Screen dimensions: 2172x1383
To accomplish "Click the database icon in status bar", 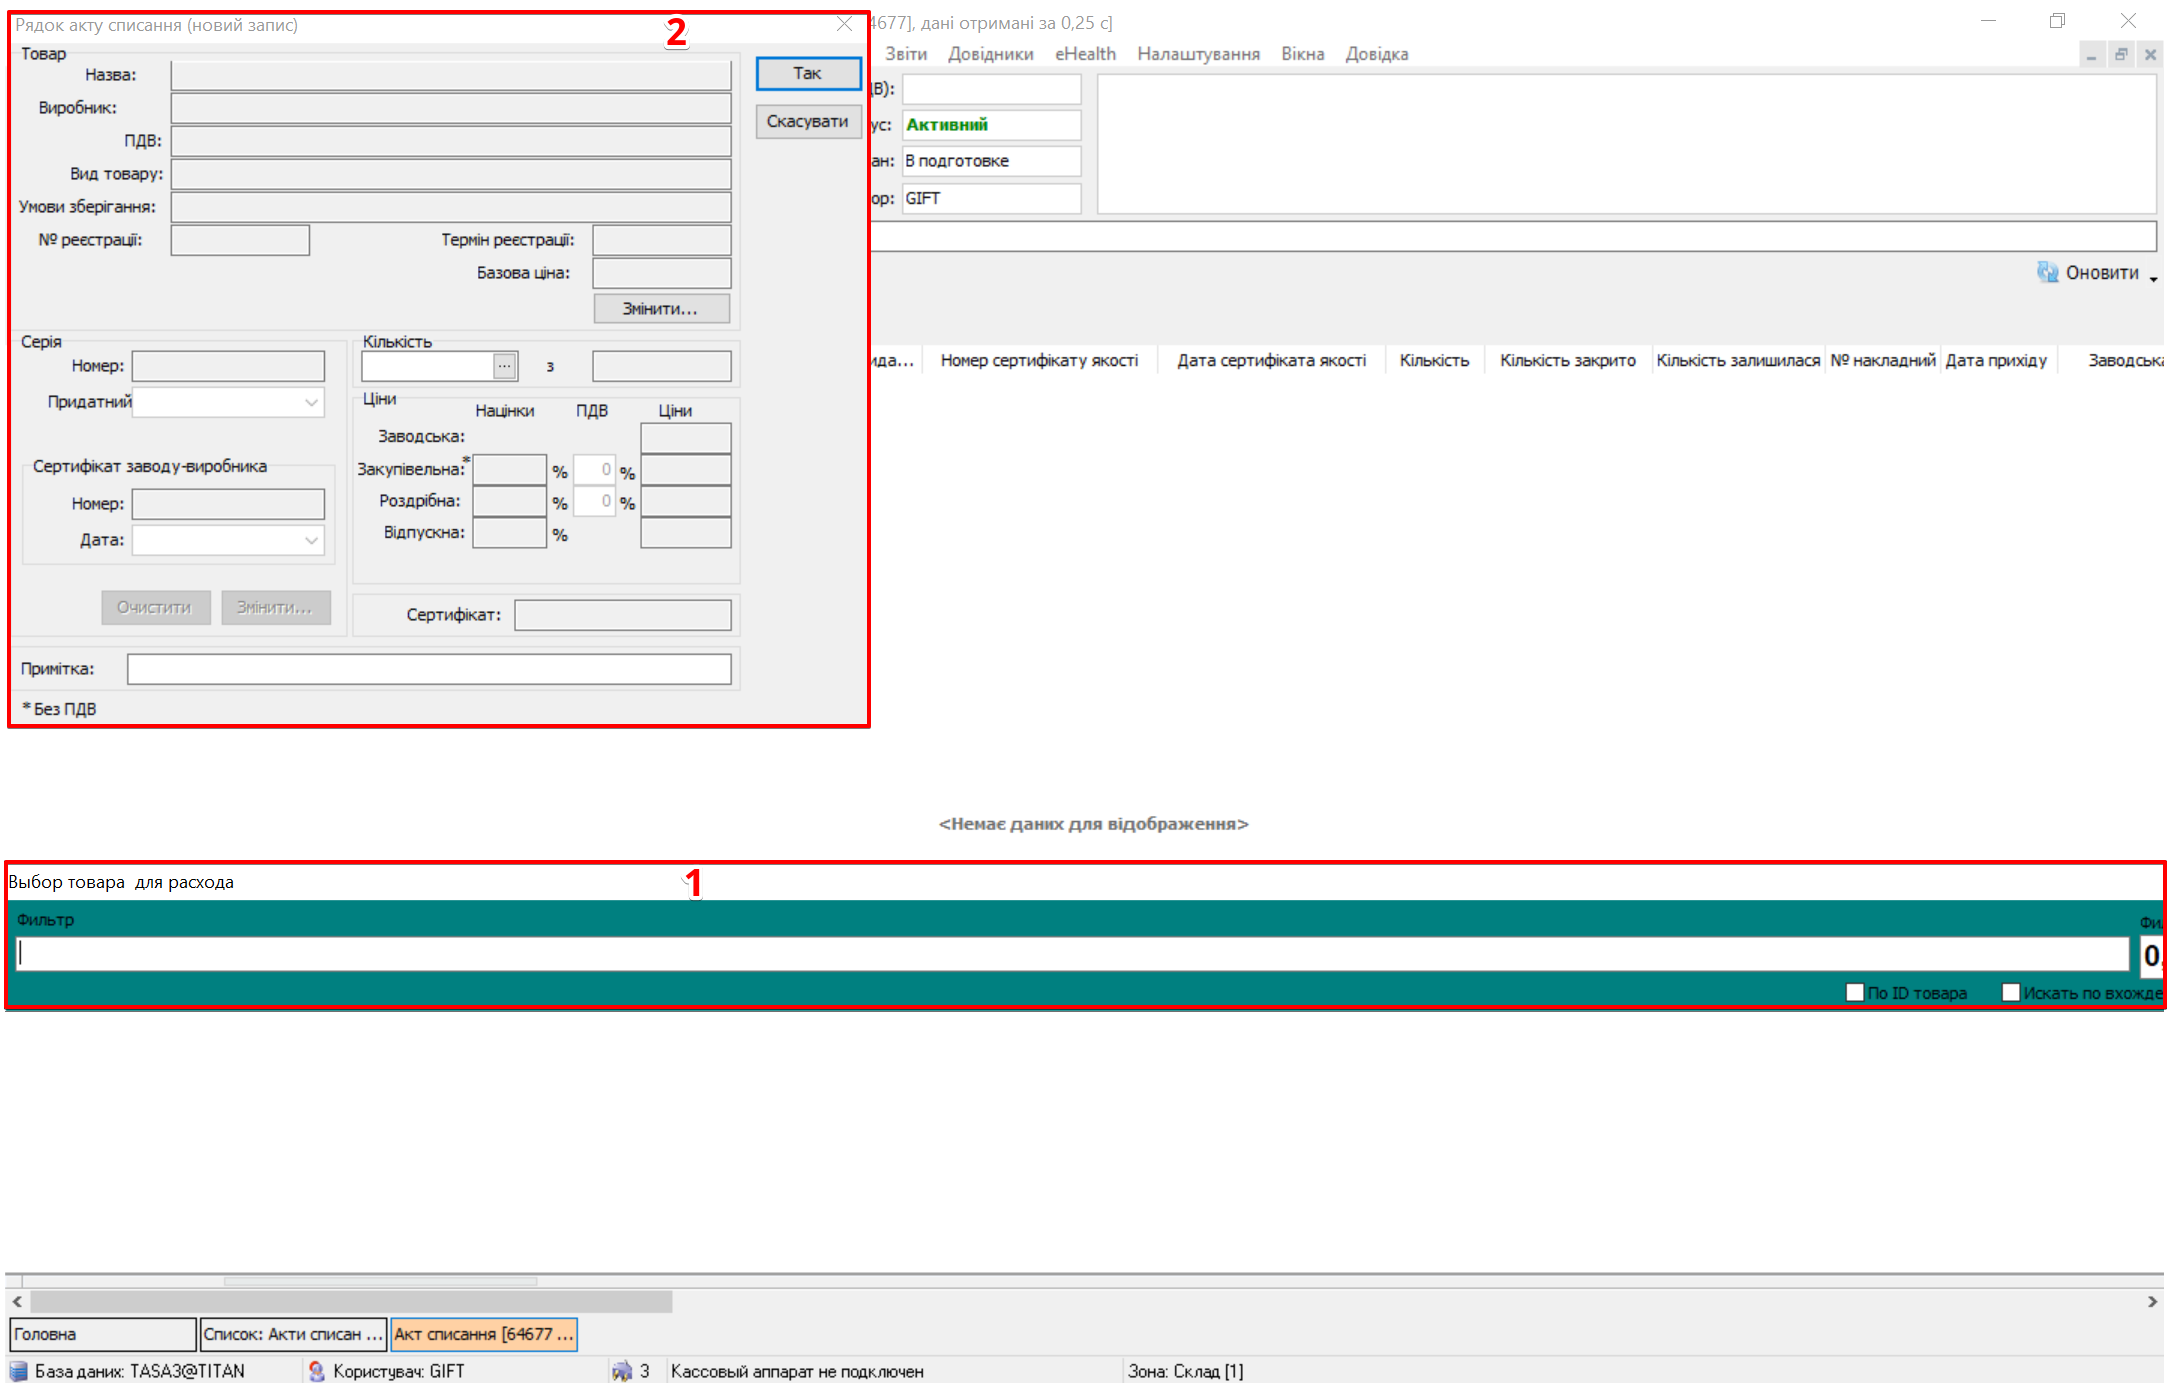I will (18, 1371).
